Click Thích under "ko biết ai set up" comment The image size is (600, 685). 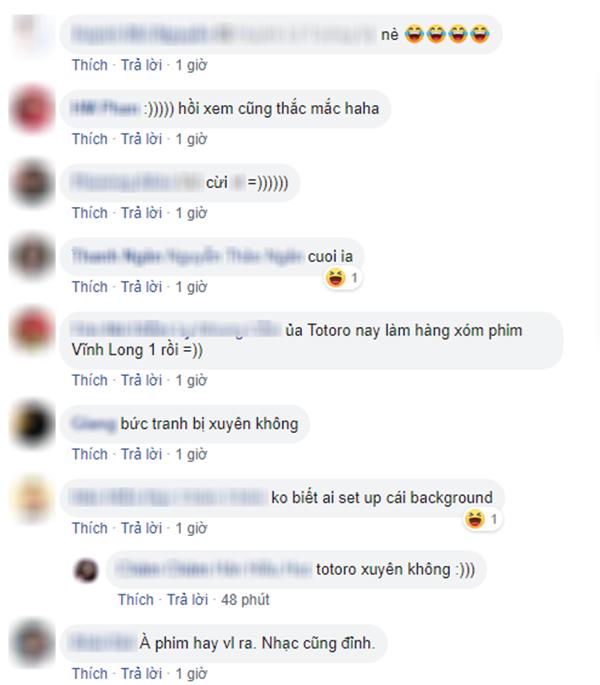pos(90,529)
